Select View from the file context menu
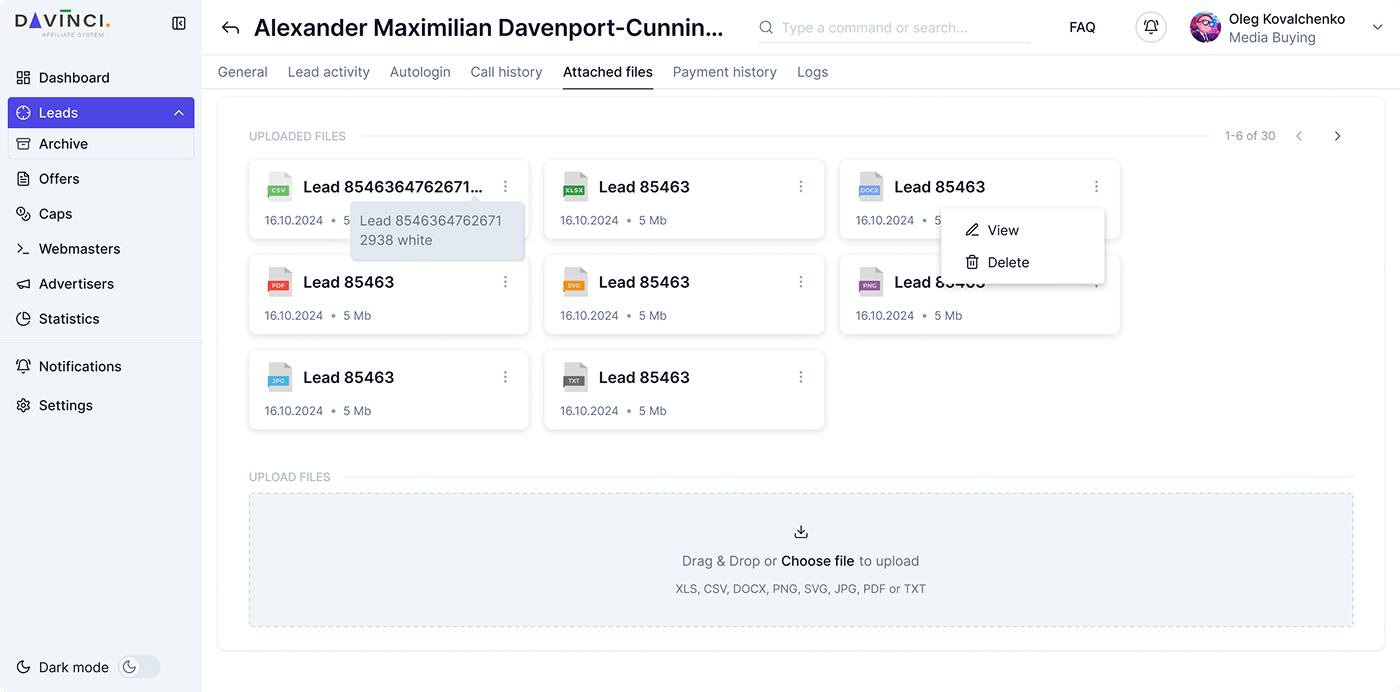This screenshot has height=692, width=1400. [1002, 230]
